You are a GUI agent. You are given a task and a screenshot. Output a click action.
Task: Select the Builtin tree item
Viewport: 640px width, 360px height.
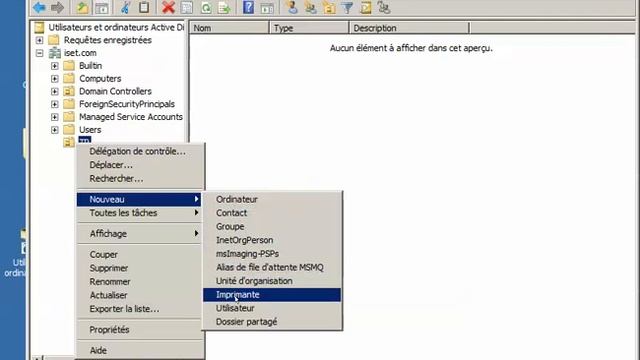[90, 66]
